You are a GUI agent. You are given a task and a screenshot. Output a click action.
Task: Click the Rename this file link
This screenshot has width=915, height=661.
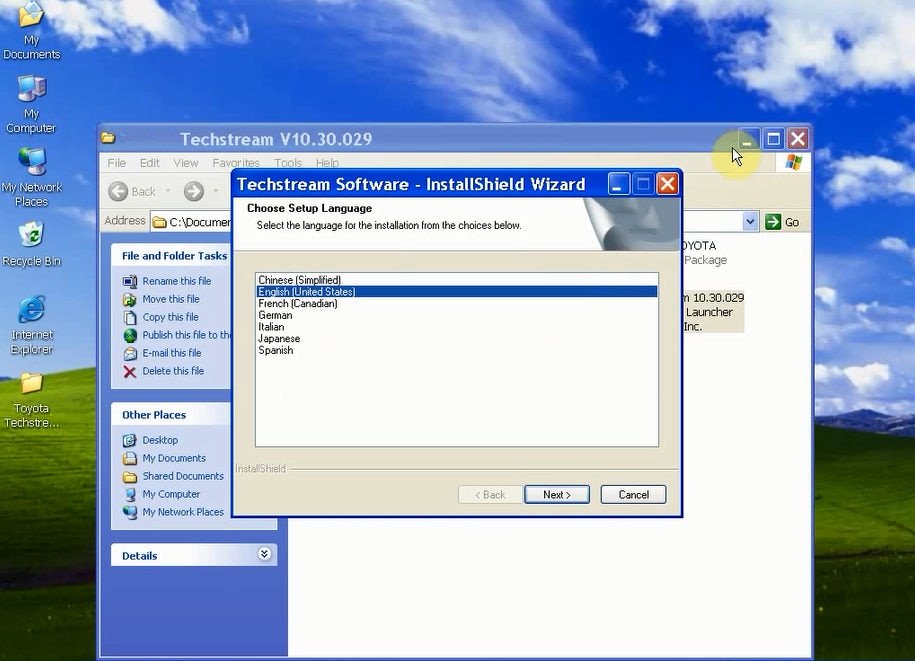tap(177, 281)
